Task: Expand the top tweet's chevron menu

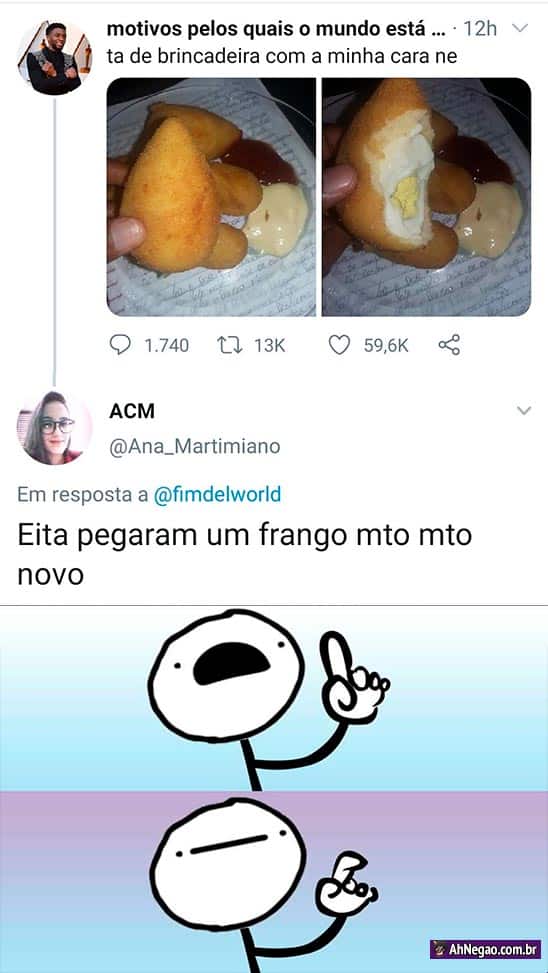Action: coord(520,29)
